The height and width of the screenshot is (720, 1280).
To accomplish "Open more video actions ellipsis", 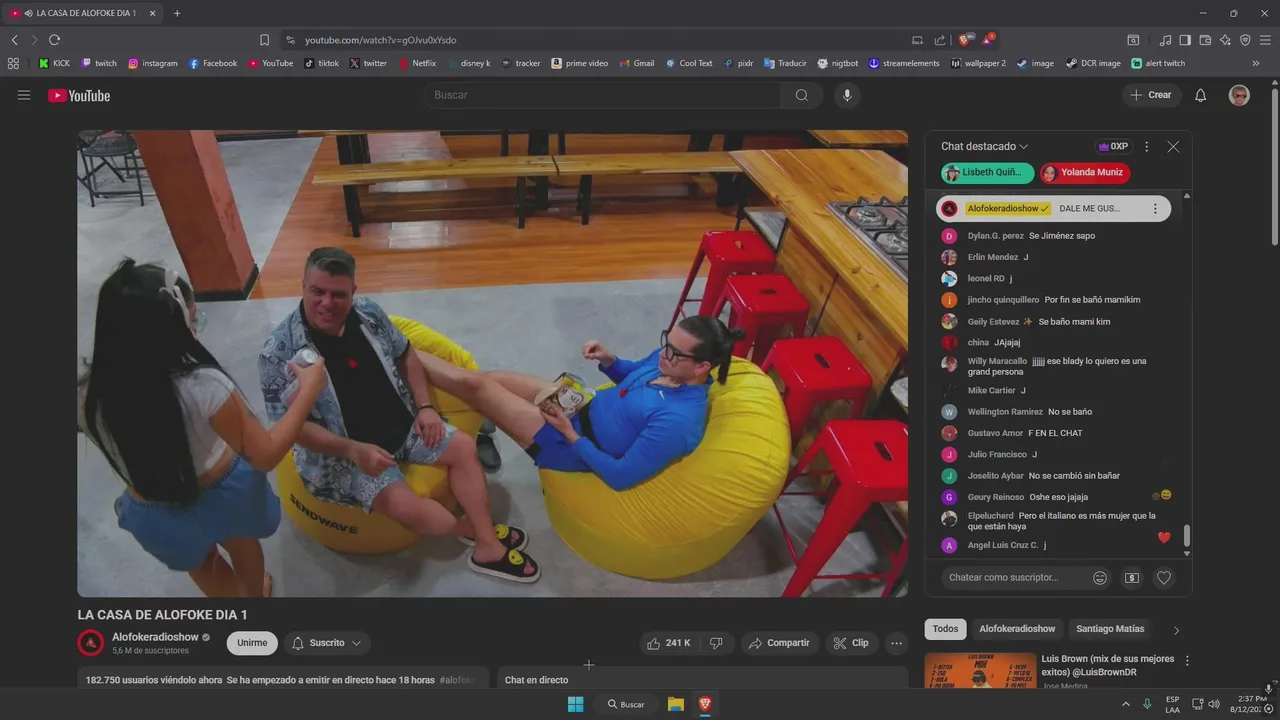I will coord(897,643).
